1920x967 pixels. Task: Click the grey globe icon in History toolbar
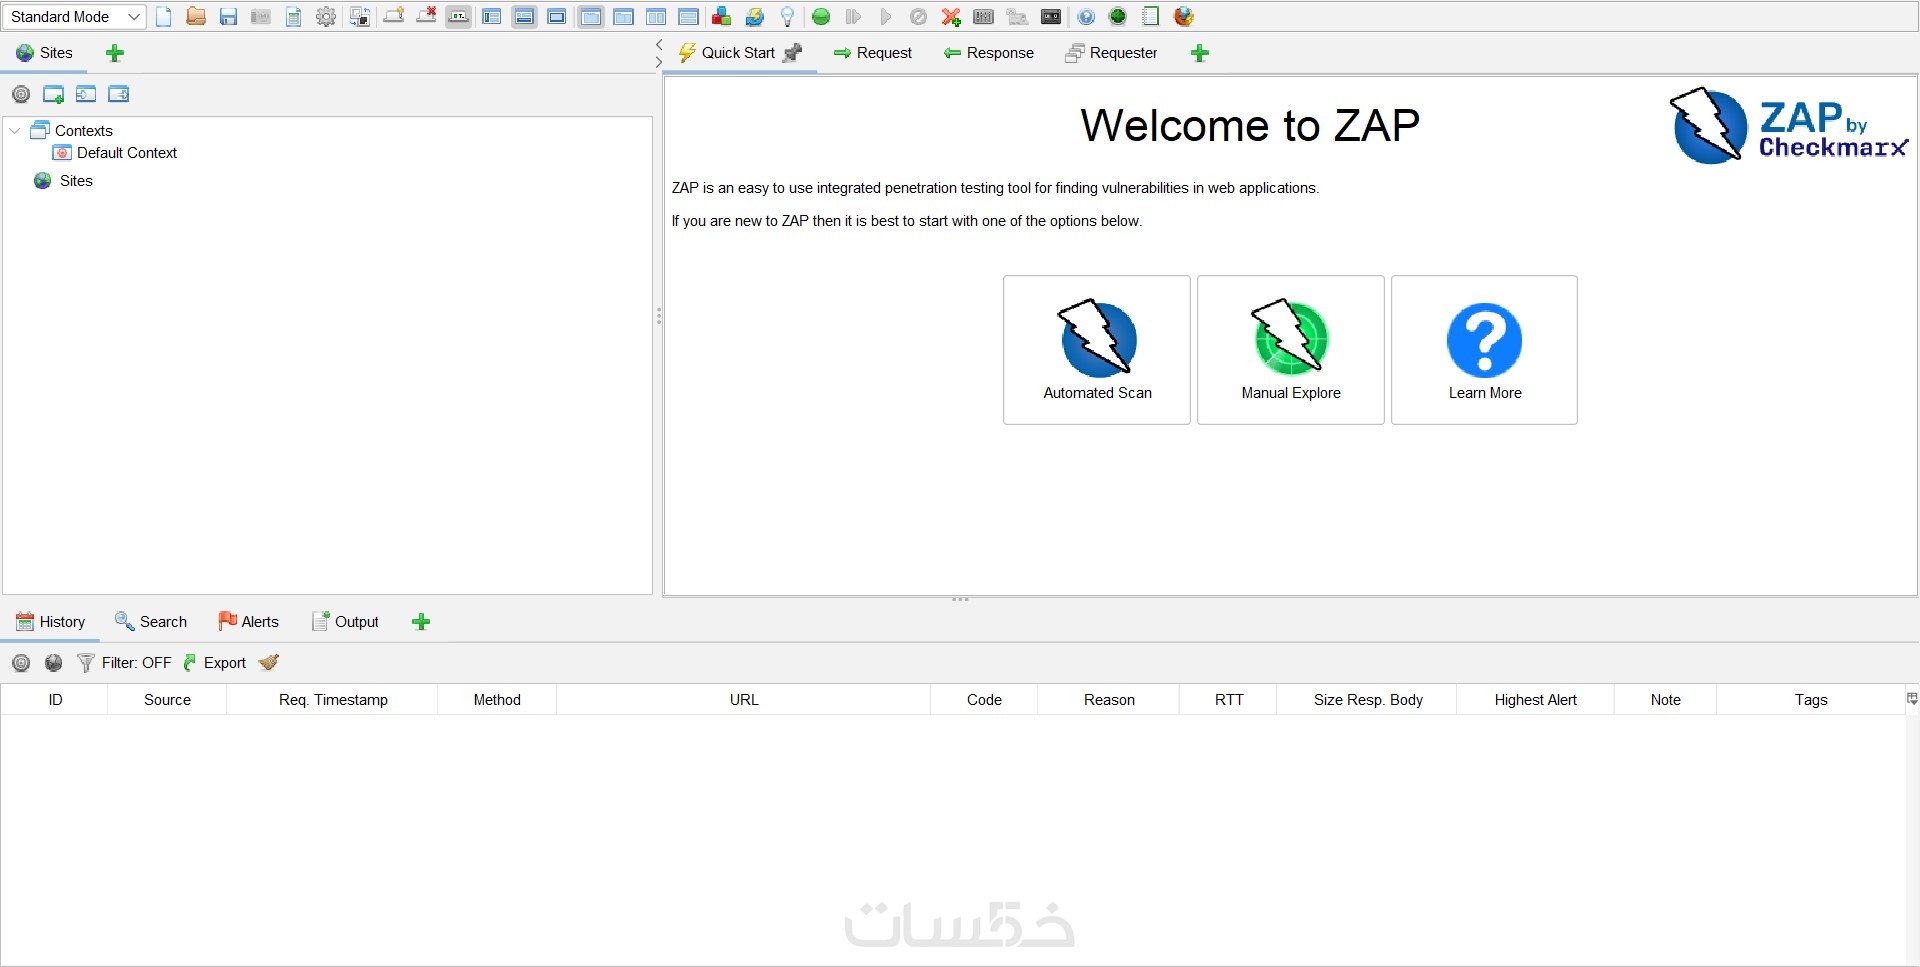click(x=54, y=663)
